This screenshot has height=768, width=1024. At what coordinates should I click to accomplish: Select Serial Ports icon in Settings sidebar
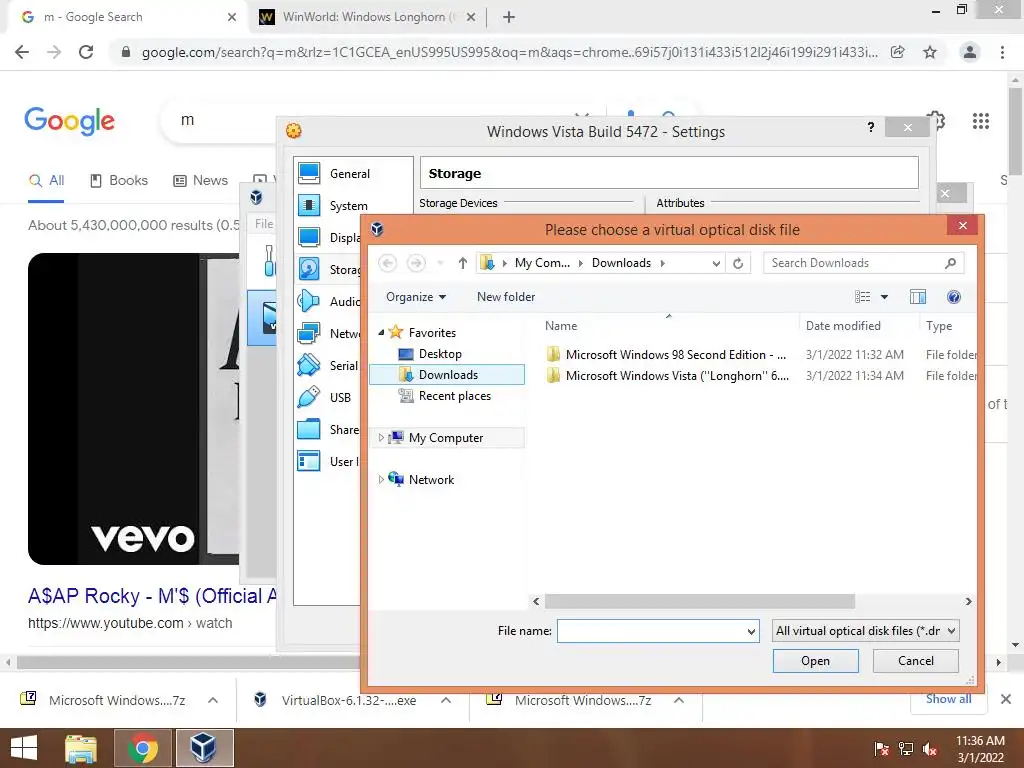pyautogui.click(x=309, y=365)
